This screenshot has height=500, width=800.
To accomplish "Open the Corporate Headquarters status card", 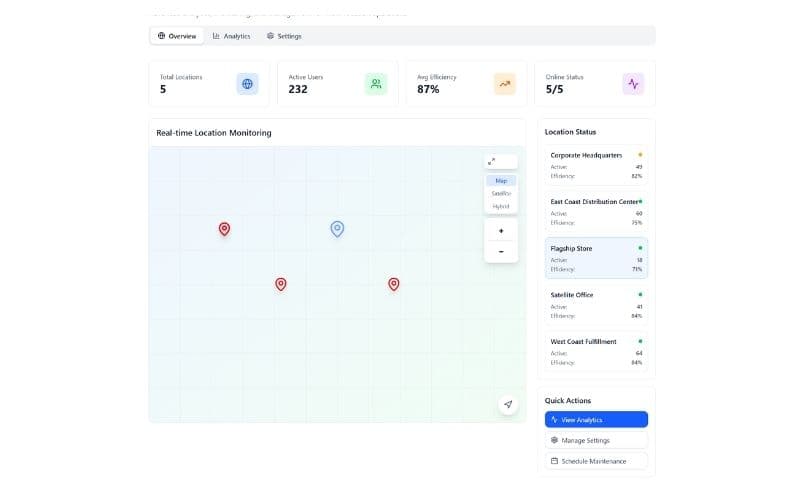I will coord(596,165).
